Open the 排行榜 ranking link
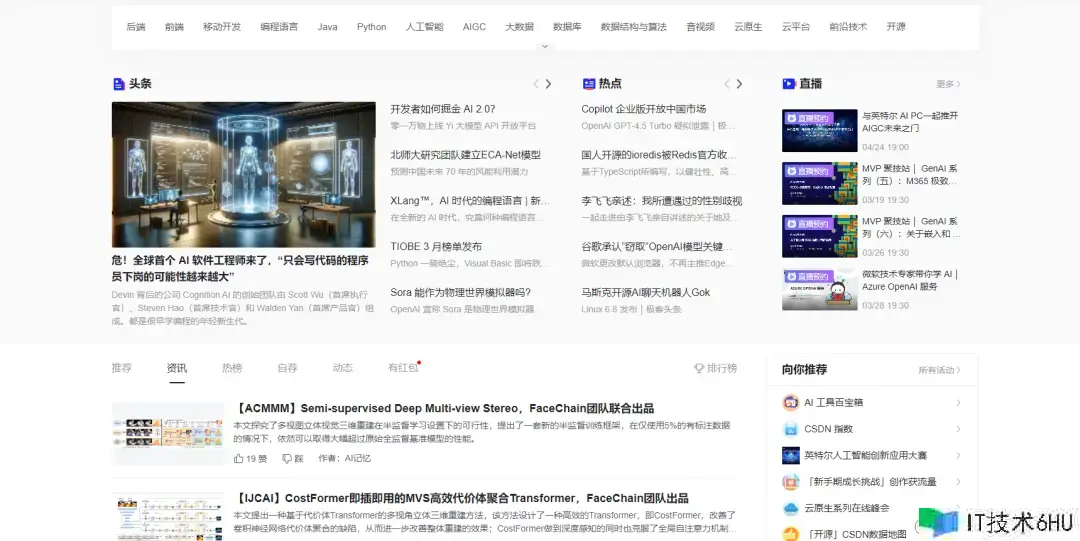This screenshot has width=1080, height=541. point(722,368)
